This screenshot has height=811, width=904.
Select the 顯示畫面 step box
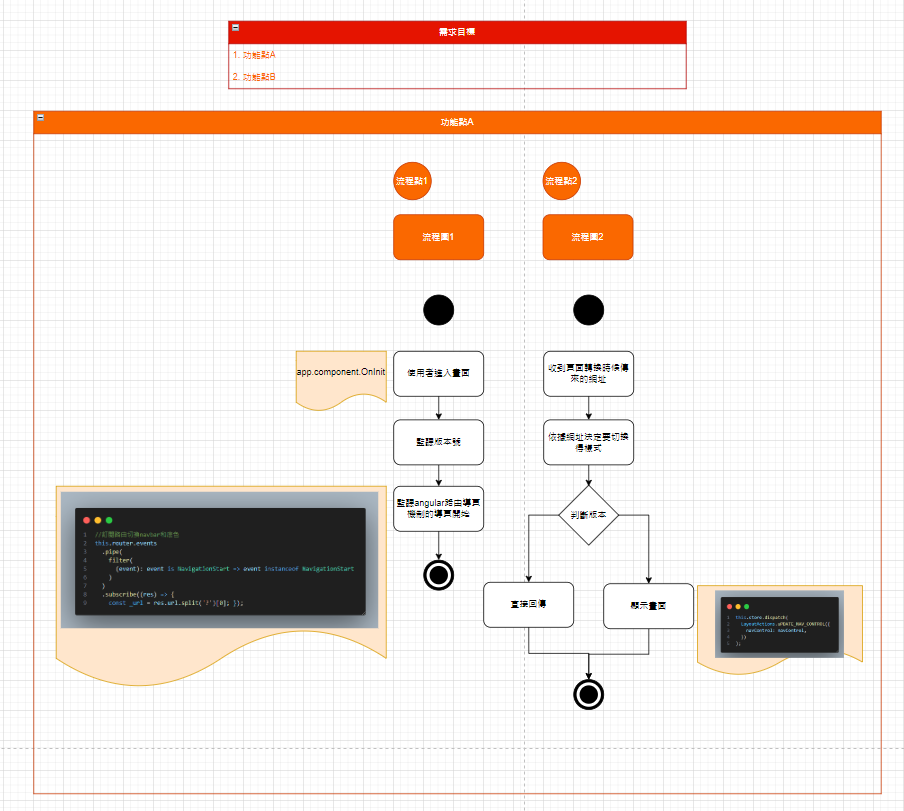click(x=648, y=606)
